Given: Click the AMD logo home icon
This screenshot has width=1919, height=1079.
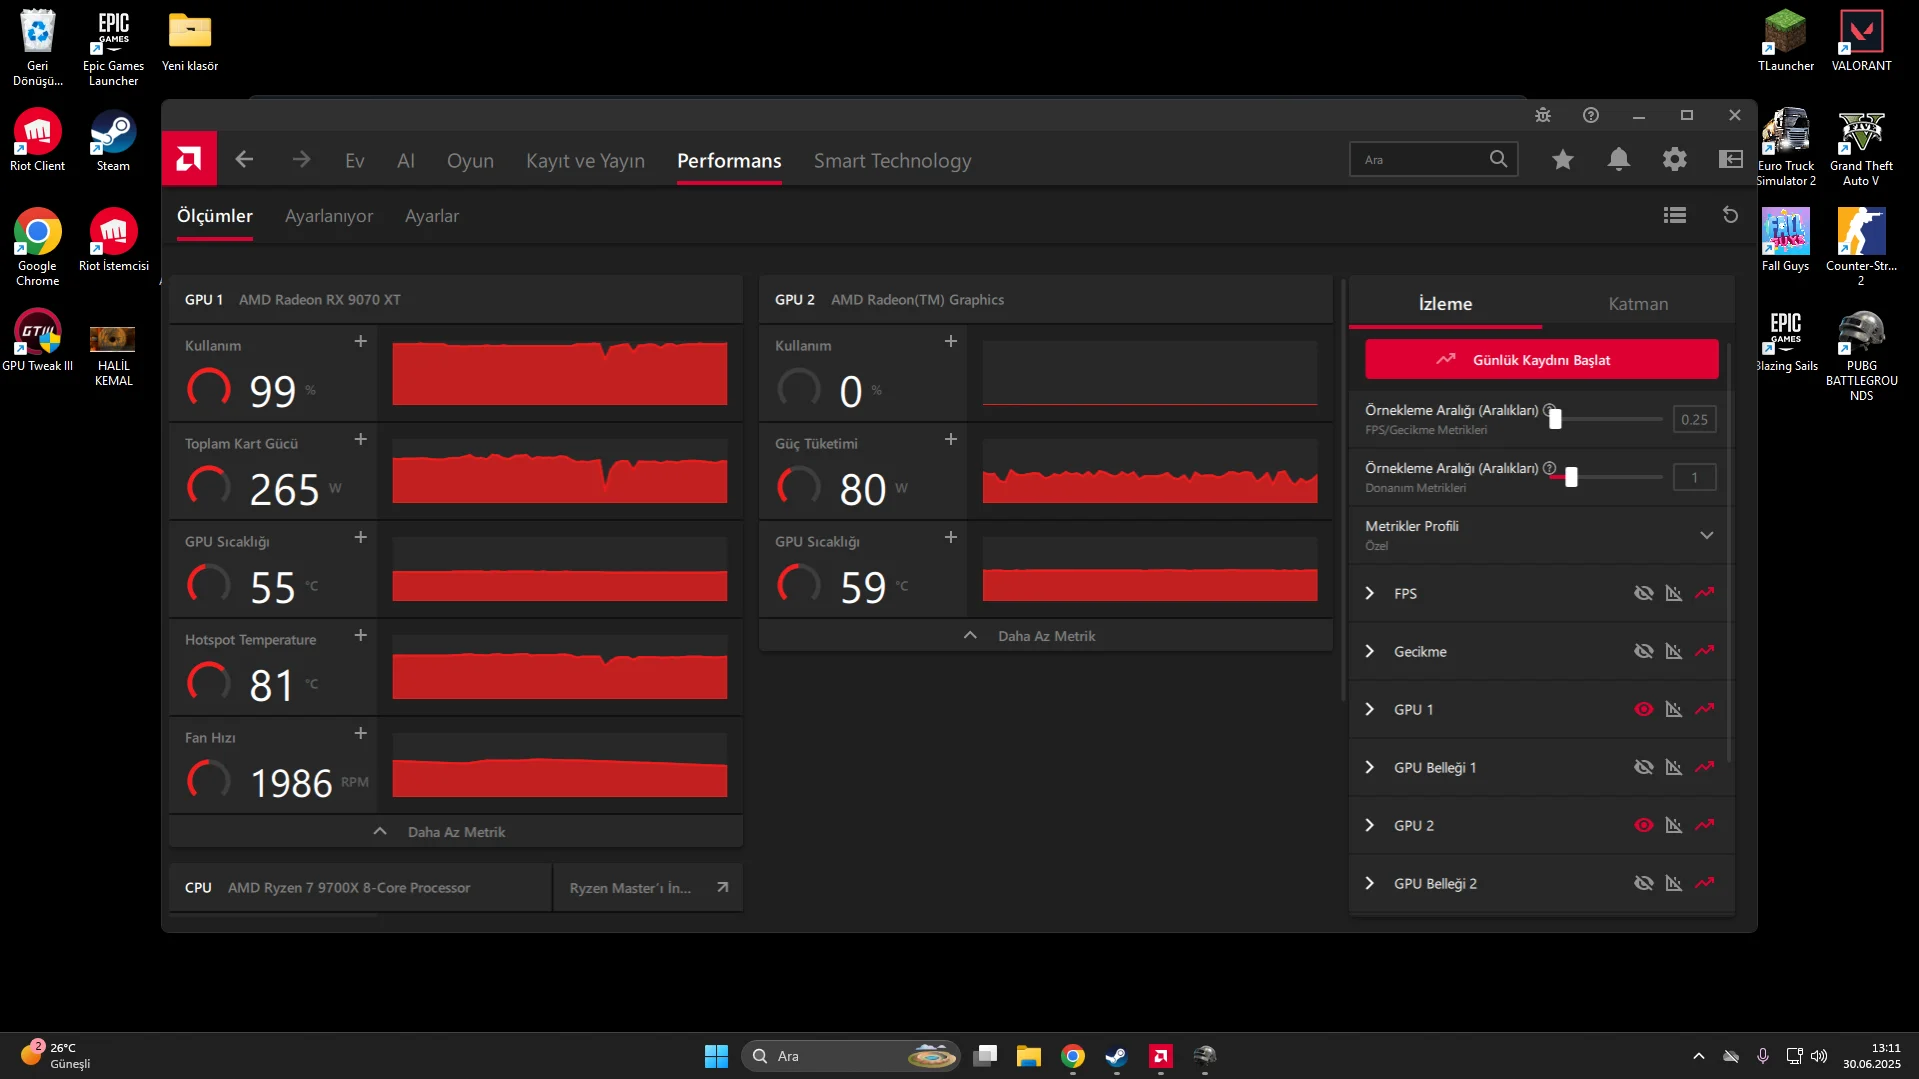Looking at the screenshot, I should (x=189, y=159).
